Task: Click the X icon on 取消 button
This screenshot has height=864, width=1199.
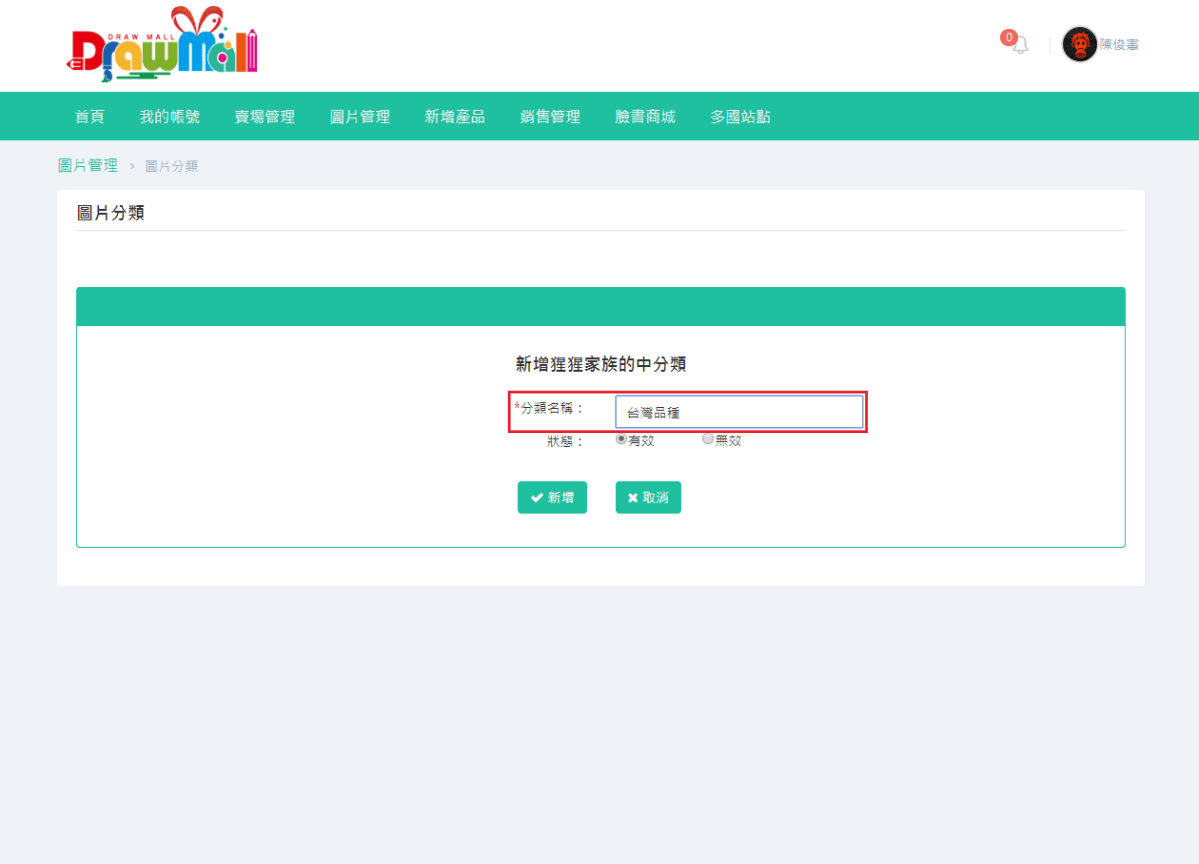Action: (633, 497)
